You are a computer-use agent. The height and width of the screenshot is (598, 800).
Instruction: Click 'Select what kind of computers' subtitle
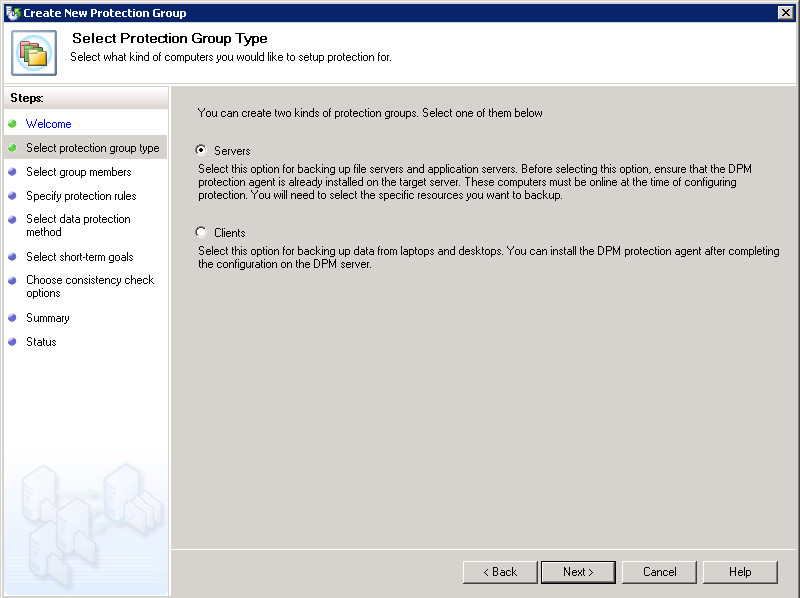coord(231,57)
